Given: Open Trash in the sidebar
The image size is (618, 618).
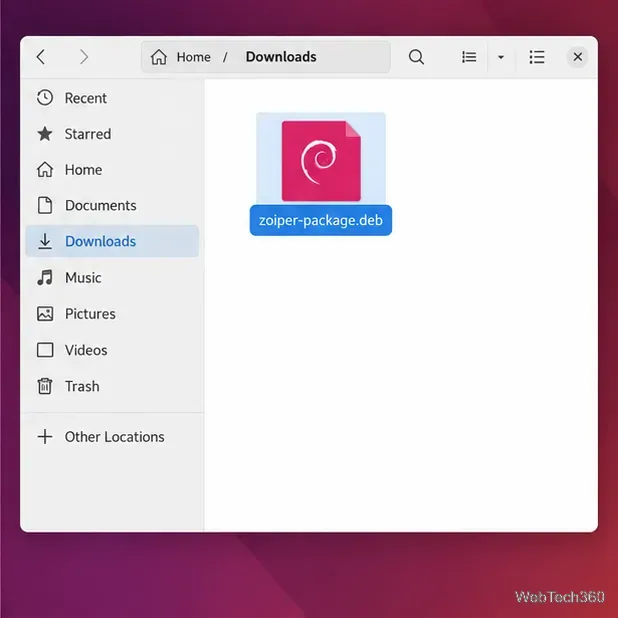Looking at the screenshot, I should coord(112,386).
